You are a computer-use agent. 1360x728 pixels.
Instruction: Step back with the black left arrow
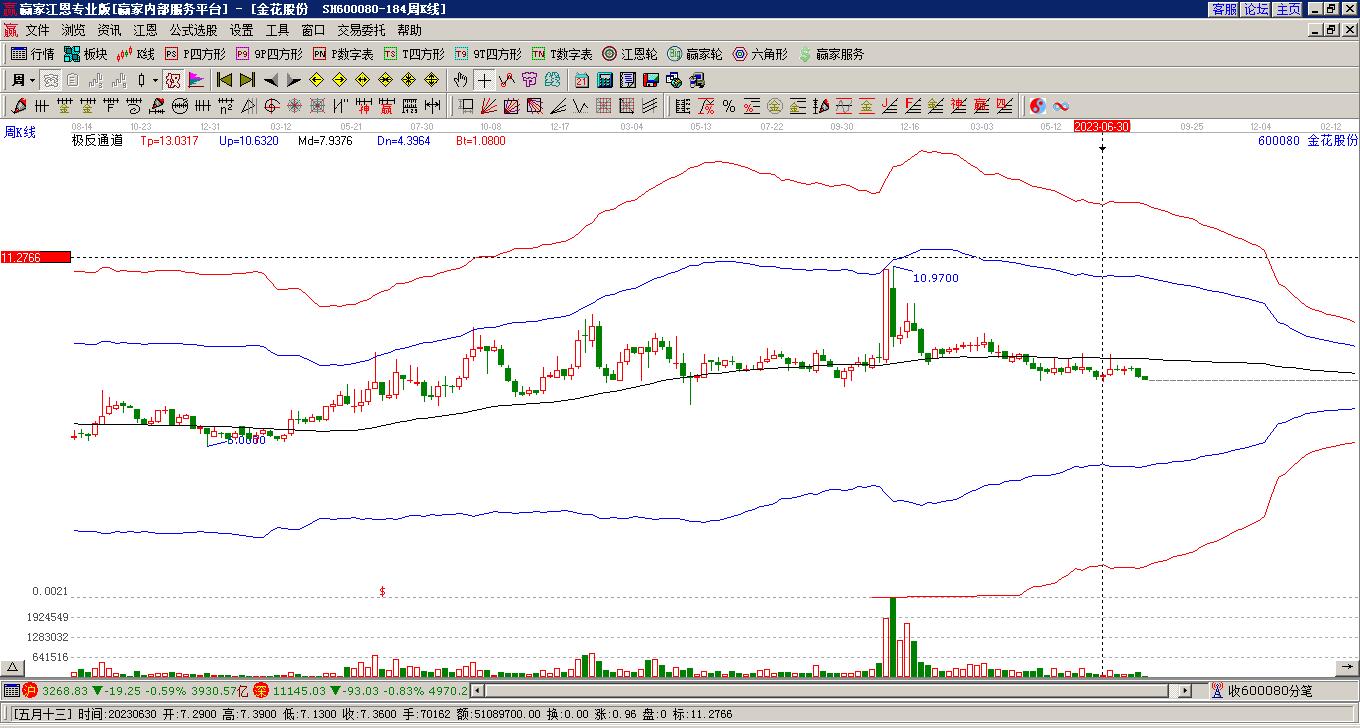(270, 80)
